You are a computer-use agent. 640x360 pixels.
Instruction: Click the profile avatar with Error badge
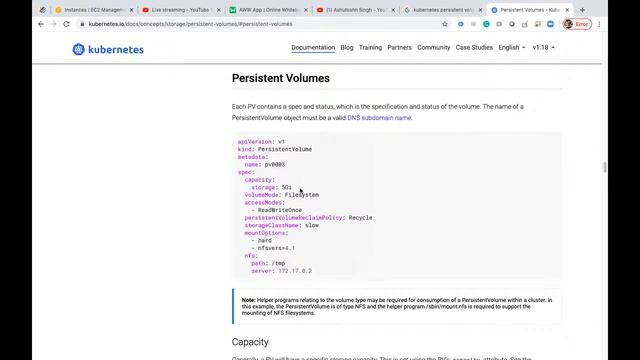tap(577, 24)
